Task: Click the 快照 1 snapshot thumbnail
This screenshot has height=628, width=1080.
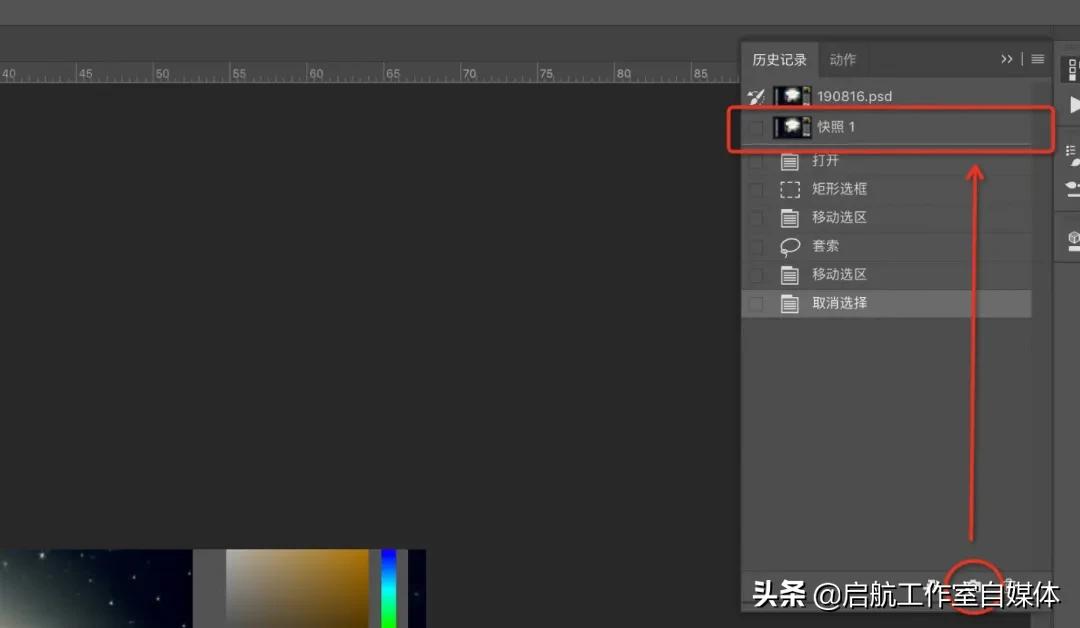Action: pyautogui.click(x=793, y=127)
